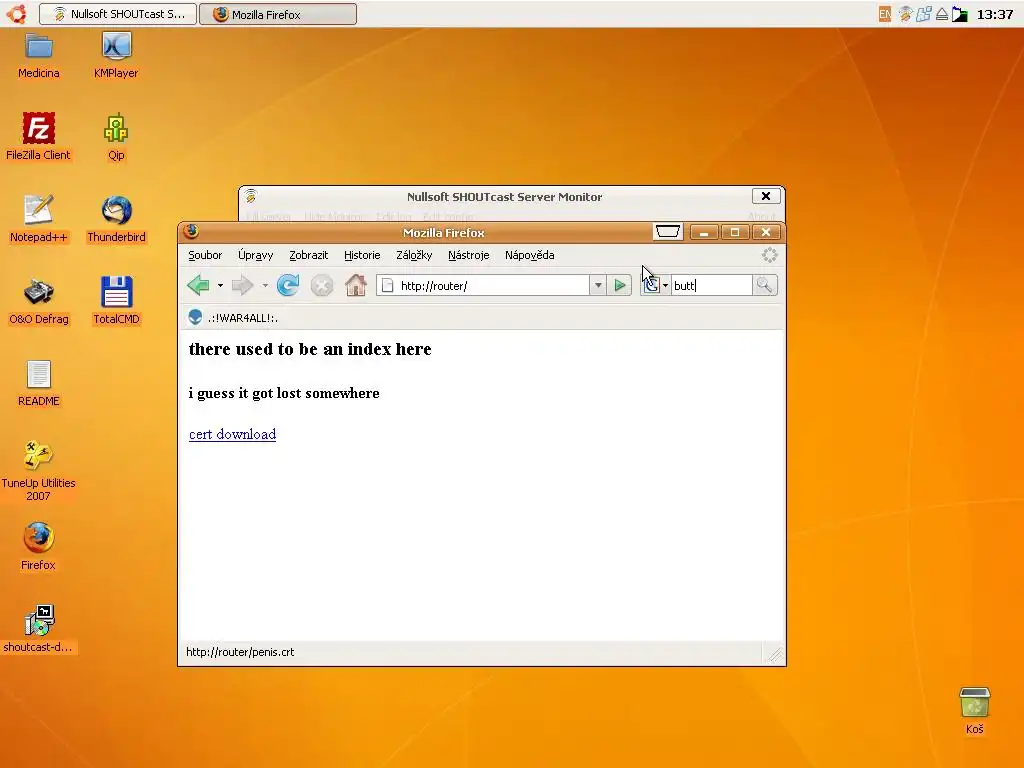The height and width of the screenshot is (768, 1024).
Task: Open the Historie menu
Action: [362, 255]
